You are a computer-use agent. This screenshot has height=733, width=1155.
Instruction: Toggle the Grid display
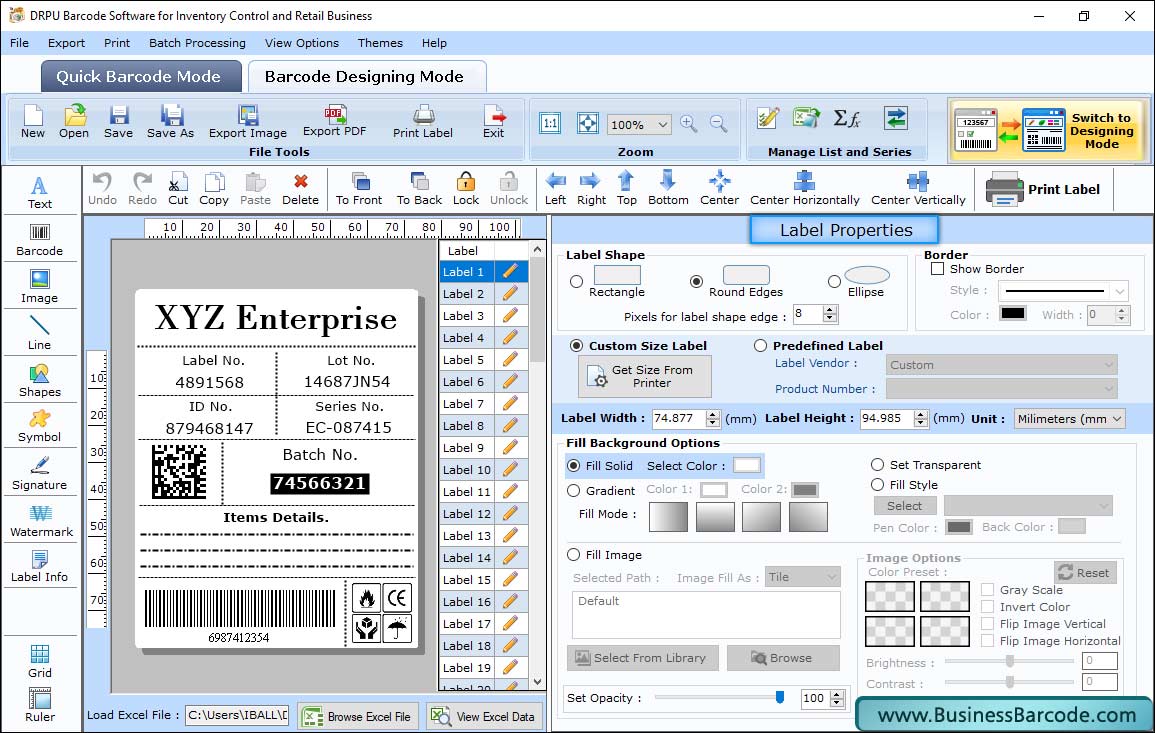[x=40, y=661]
